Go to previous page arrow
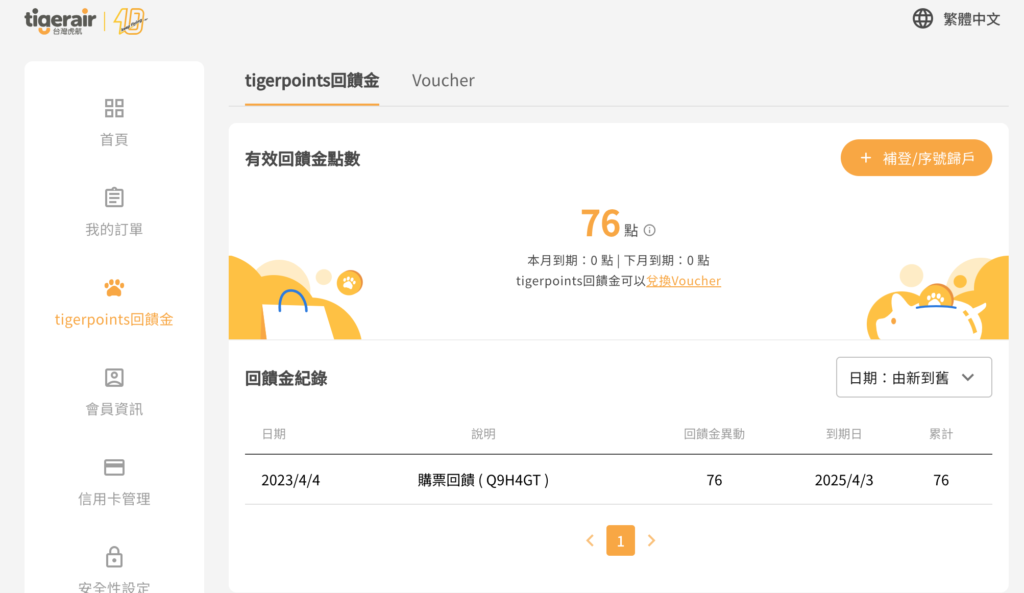This screenshot has width=1024, height=593. click(590, 541)
